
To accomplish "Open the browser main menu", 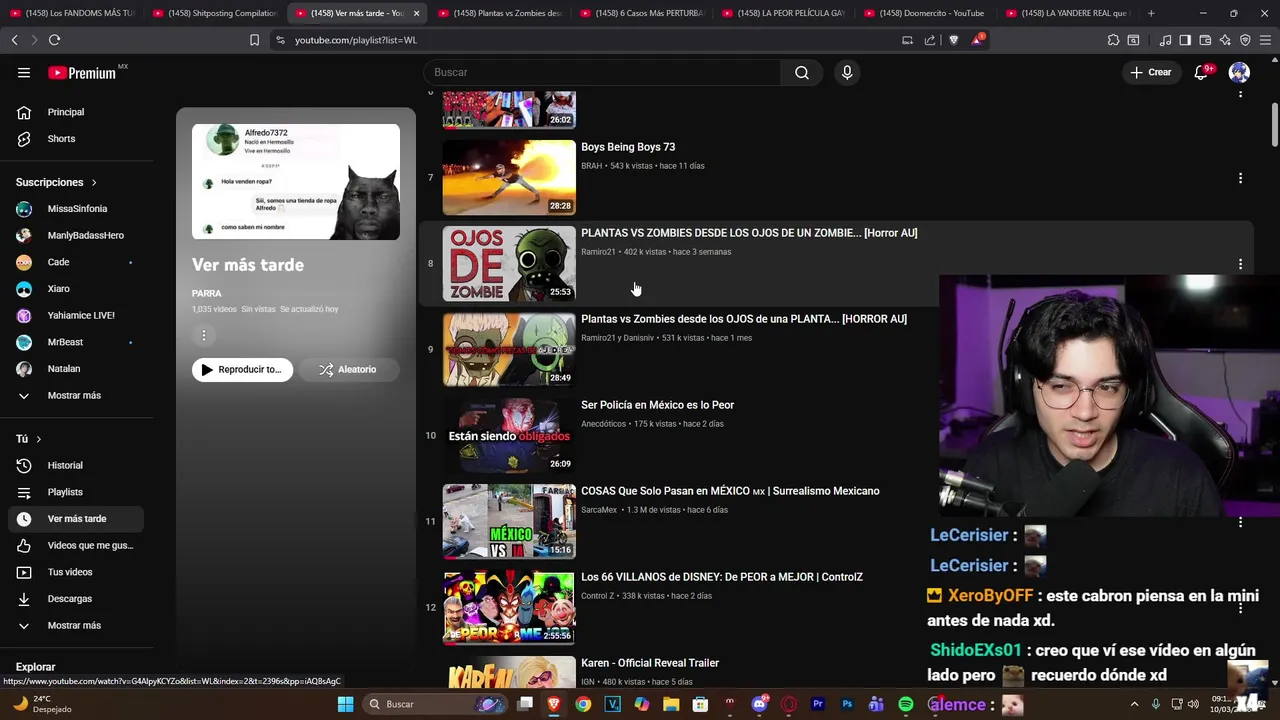I will (x=1265, y=40).
